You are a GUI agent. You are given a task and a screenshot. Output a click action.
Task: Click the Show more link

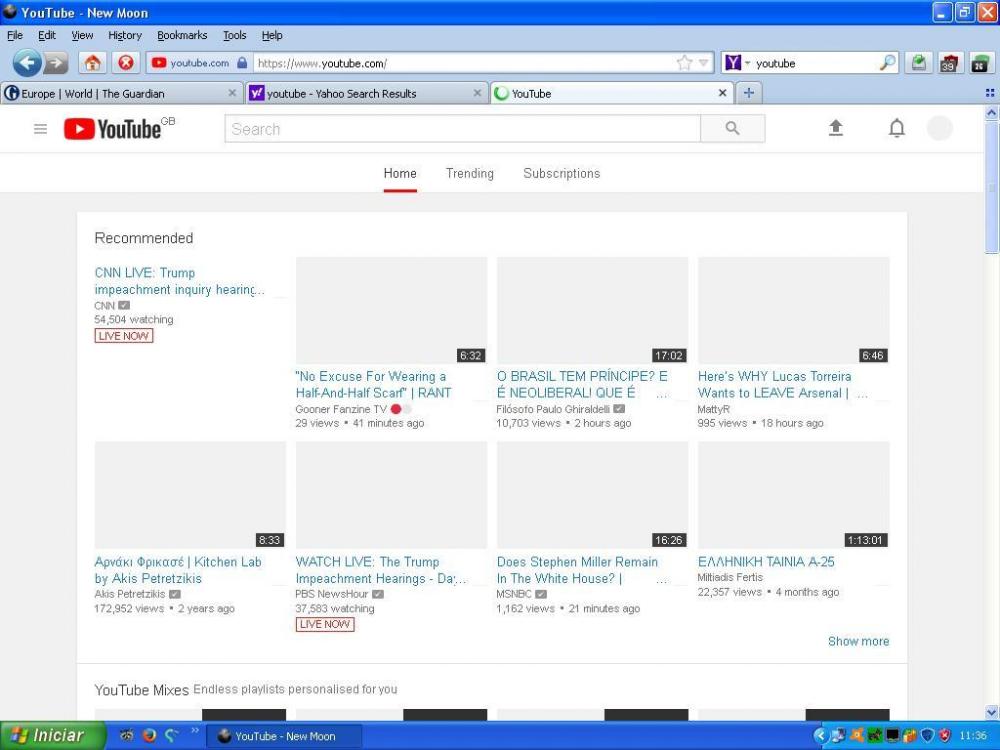pyautogui.click(x=858, y=641)
